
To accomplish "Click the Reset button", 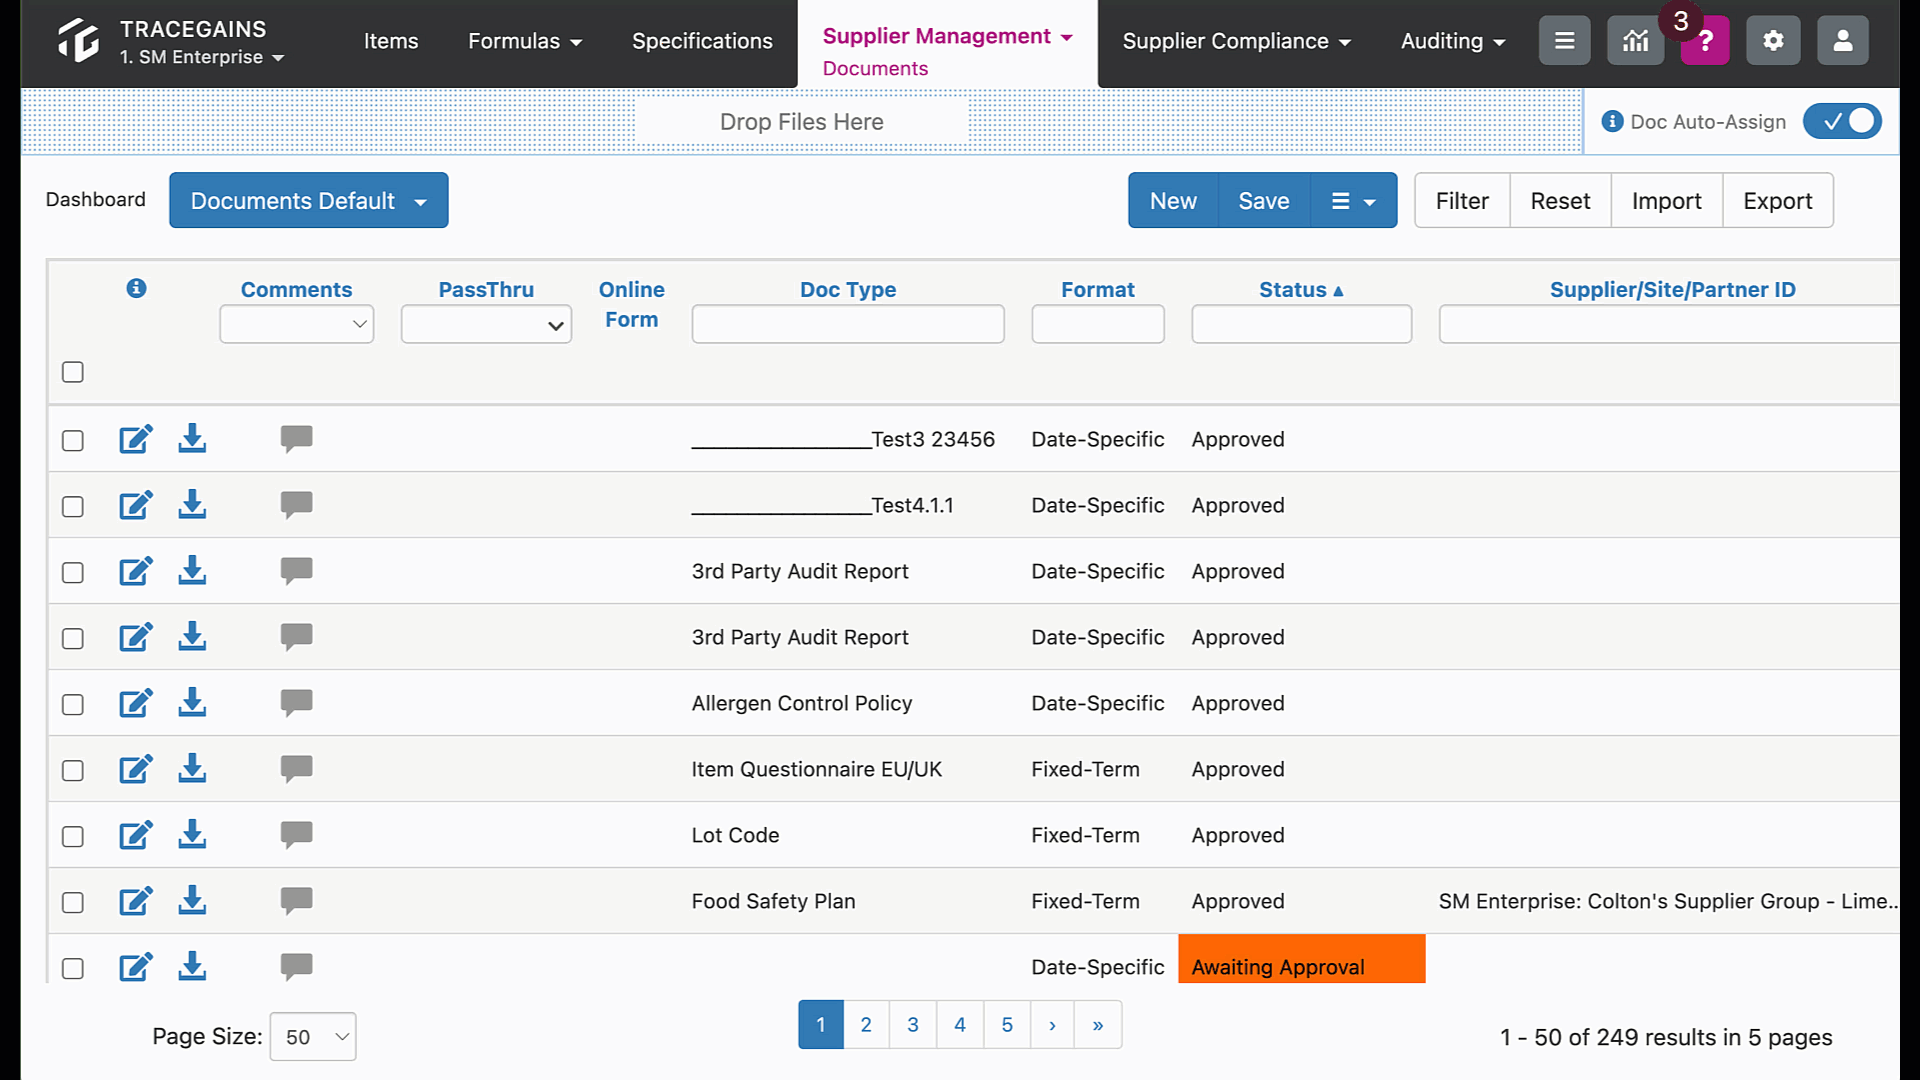I will (x=1560, y=200).
